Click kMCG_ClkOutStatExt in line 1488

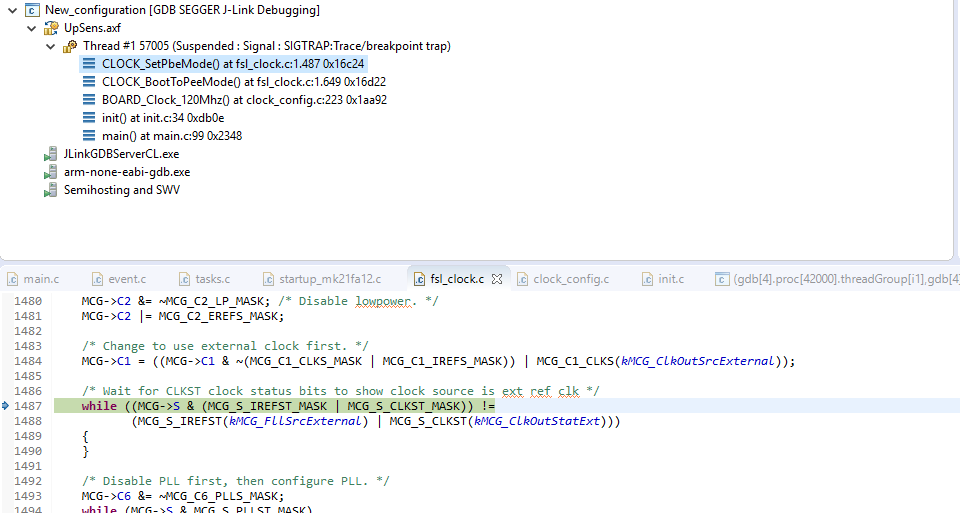537,421
